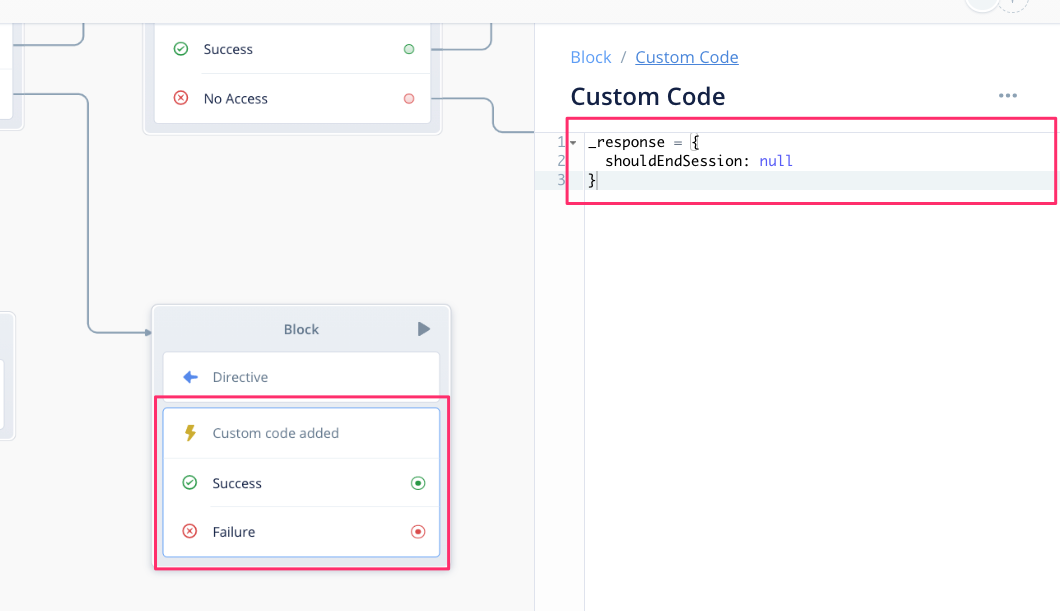Select the Directive step in Block

[x=300, y=377]
